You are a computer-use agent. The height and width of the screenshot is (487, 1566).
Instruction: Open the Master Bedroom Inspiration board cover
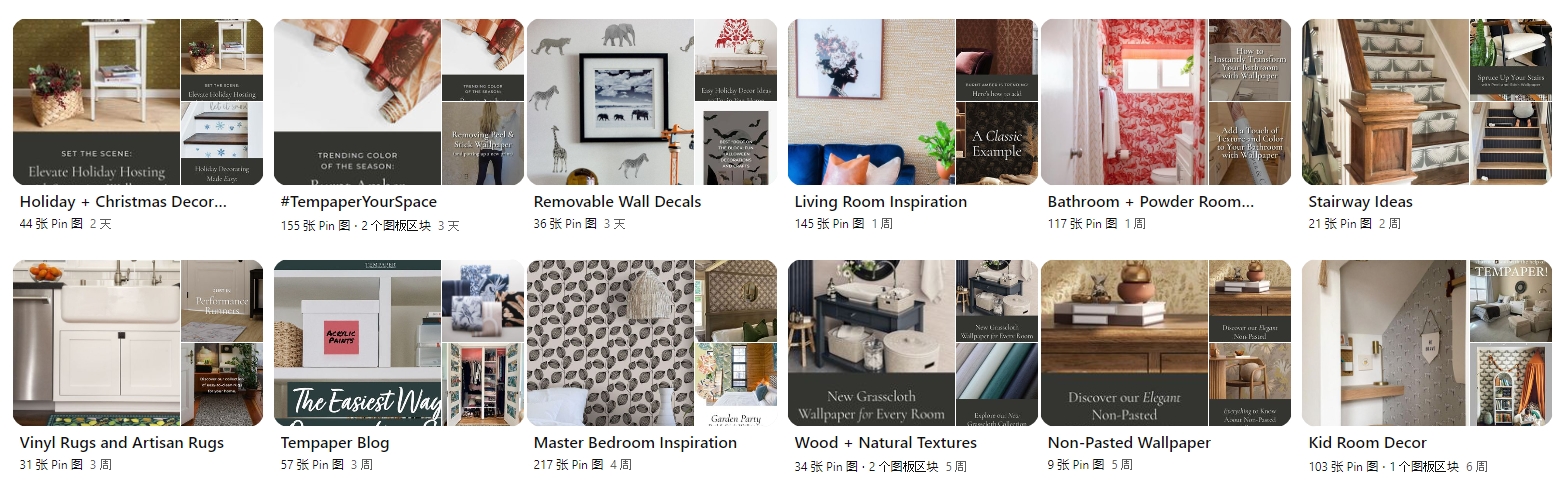click(x=652, y=343)
